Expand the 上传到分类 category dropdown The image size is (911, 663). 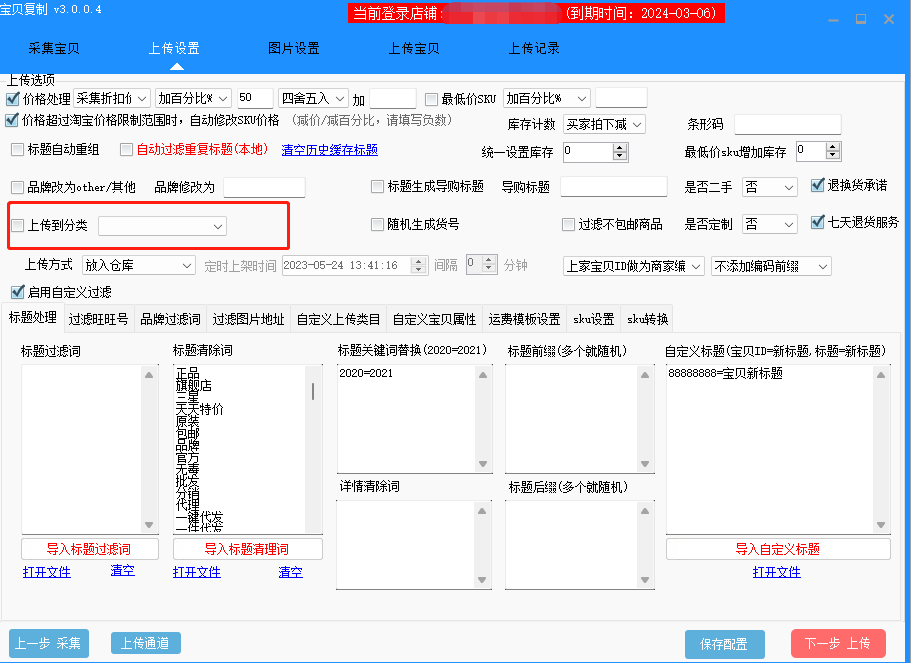click(x=162, y=226)
